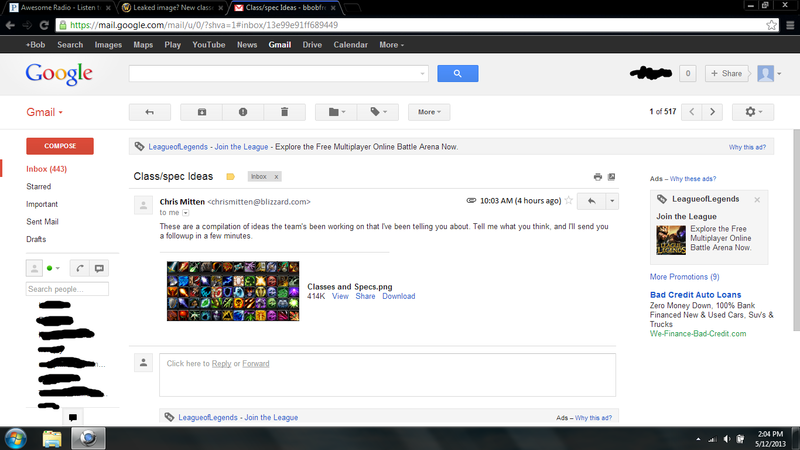Click the attachment paperclip icon
The height and width of the screenshot is (450, 800).
click(x=471, y=201)
